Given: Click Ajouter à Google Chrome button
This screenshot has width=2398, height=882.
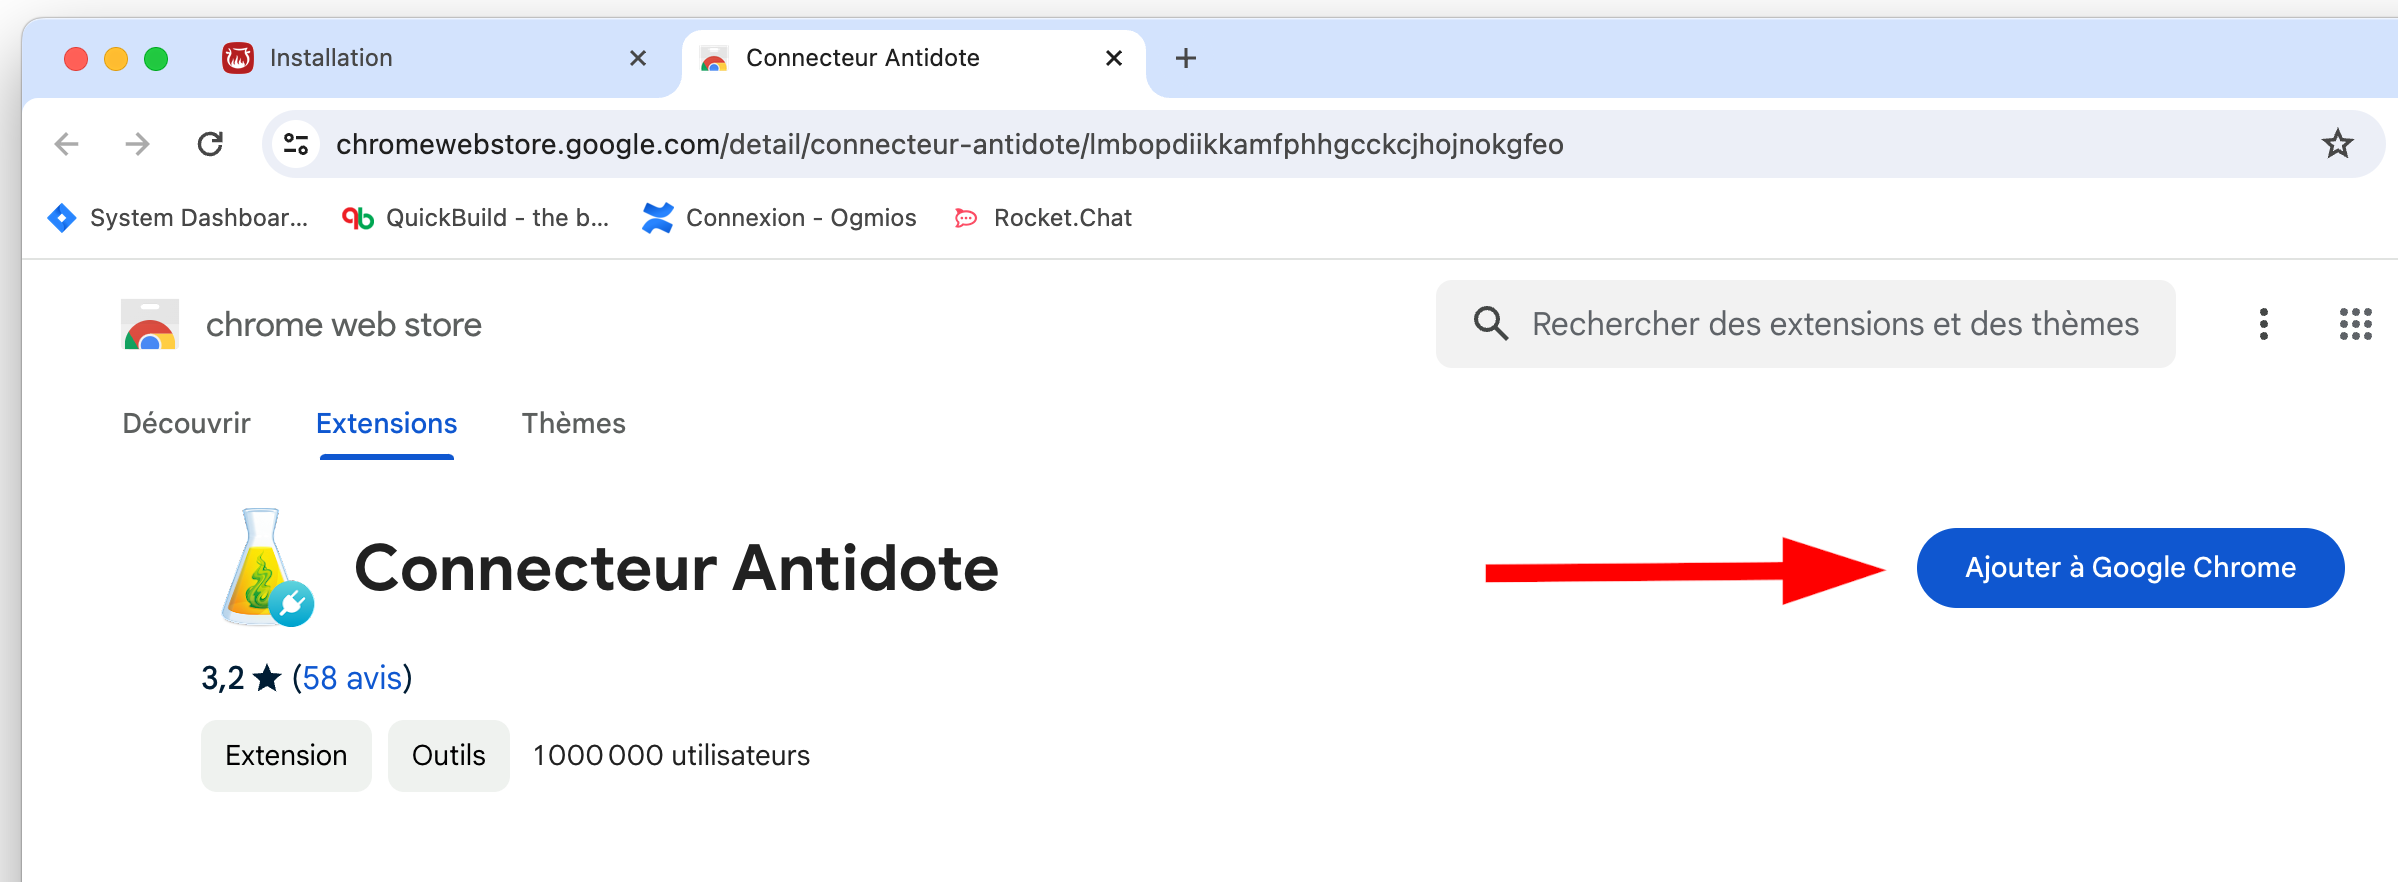Looking at the screenshot, I should tap(2130, 568).
